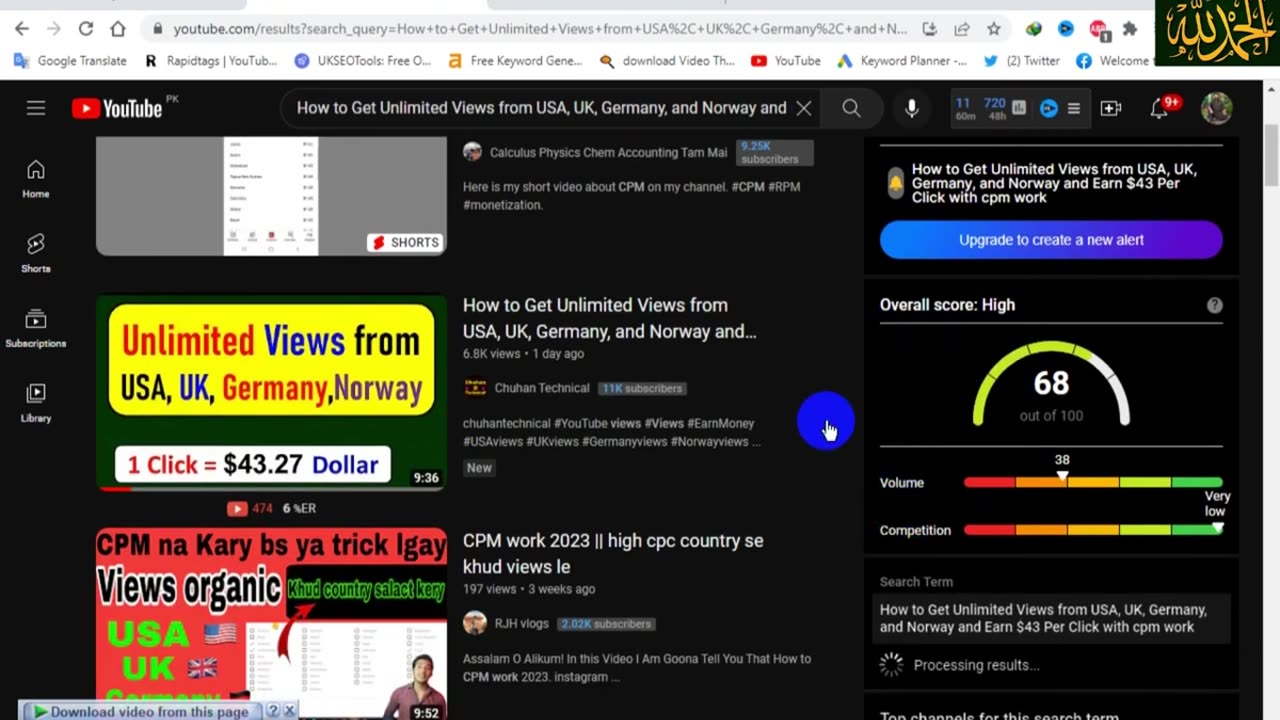Open YouTube bookmark in bookmarks bar
This screenshot has width=1280, height=720.
tap(786, 61)
